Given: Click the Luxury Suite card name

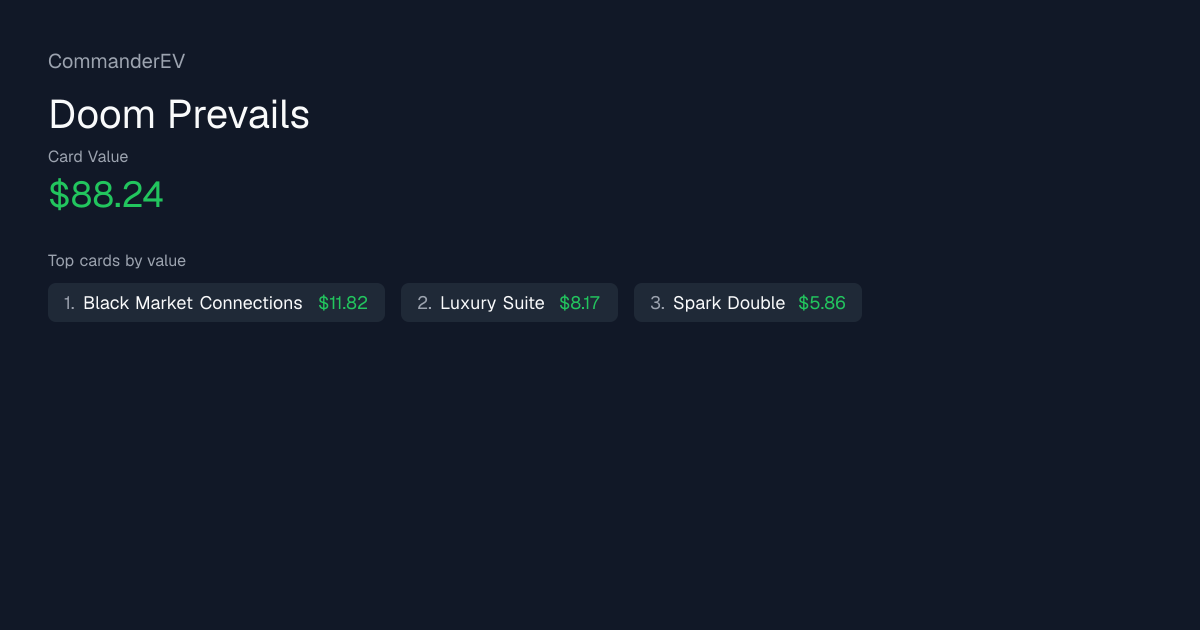Looking at the screenshot, I should [492, 303].
